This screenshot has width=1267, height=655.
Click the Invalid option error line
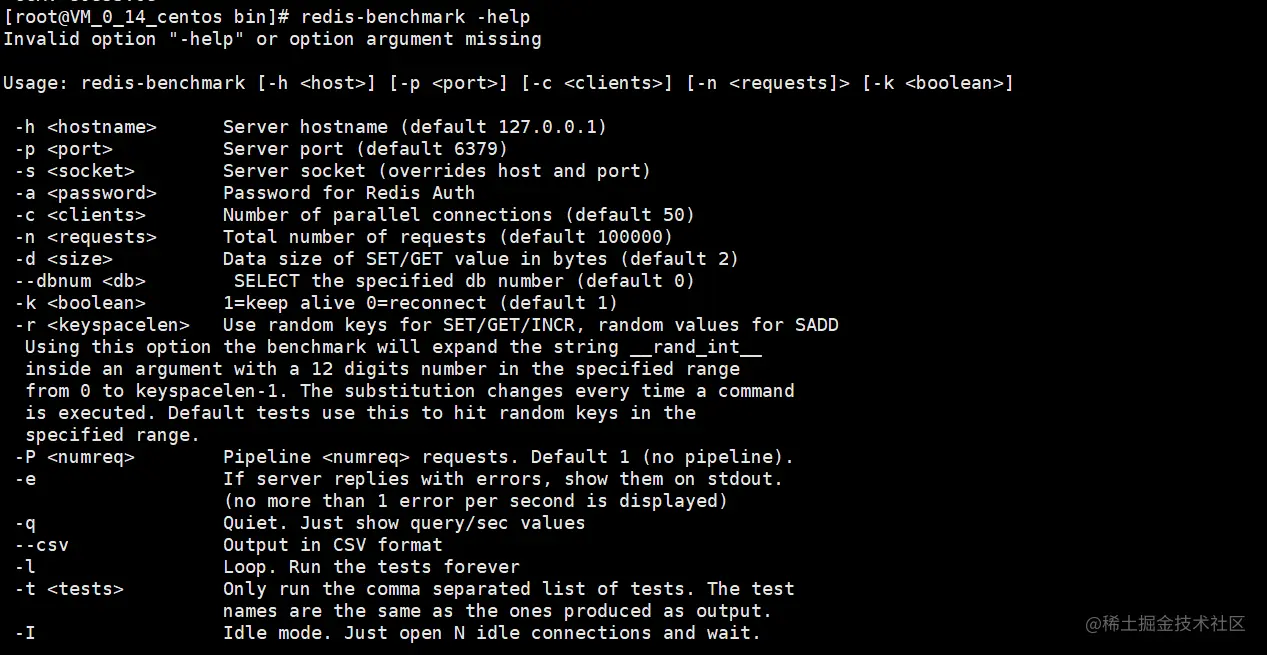[x=272, y=39]
